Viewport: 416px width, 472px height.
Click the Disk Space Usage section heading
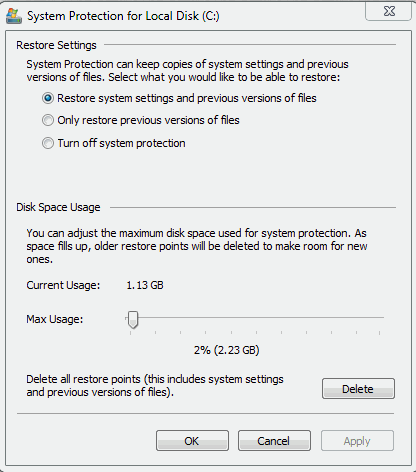coord(58,207)
